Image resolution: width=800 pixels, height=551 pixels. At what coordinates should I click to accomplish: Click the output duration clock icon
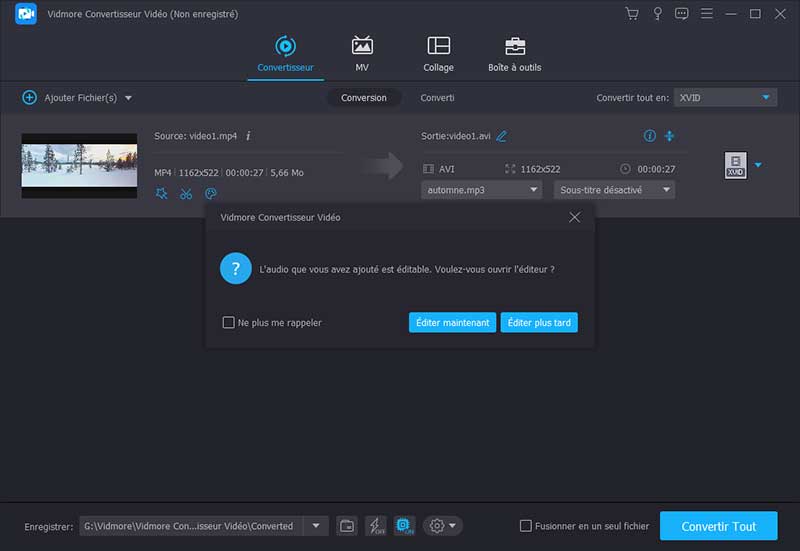coord(625,169)
